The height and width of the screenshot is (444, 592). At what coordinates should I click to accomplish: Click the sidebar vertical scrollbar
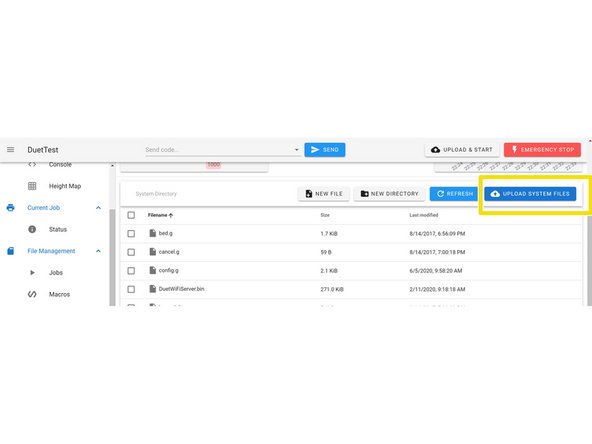coord(113,257)
